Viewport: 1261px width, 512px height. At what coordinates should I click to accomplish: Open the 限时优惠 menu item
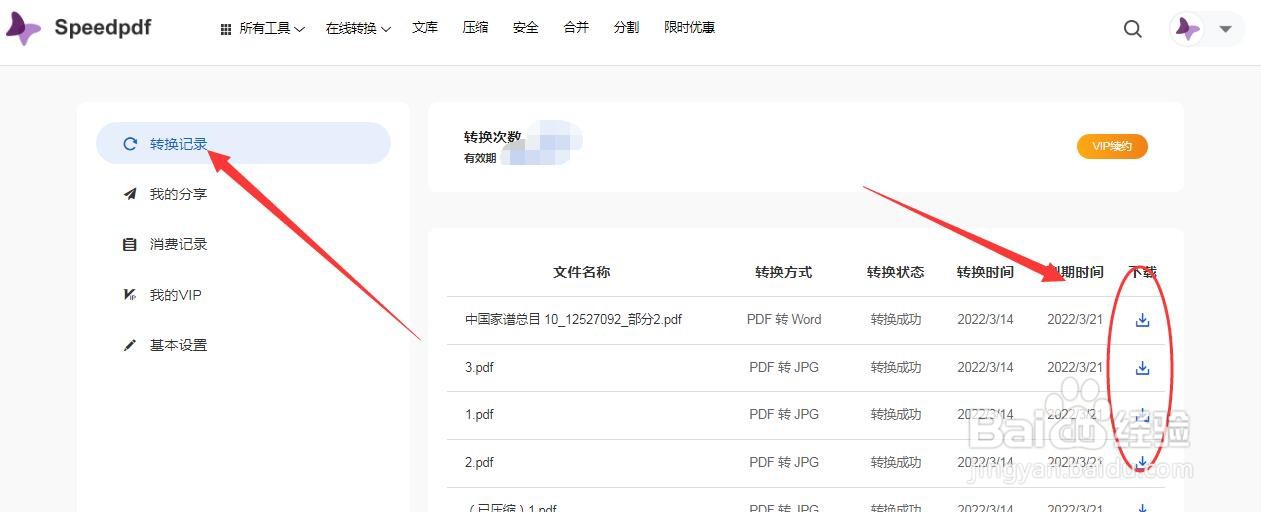689,28
